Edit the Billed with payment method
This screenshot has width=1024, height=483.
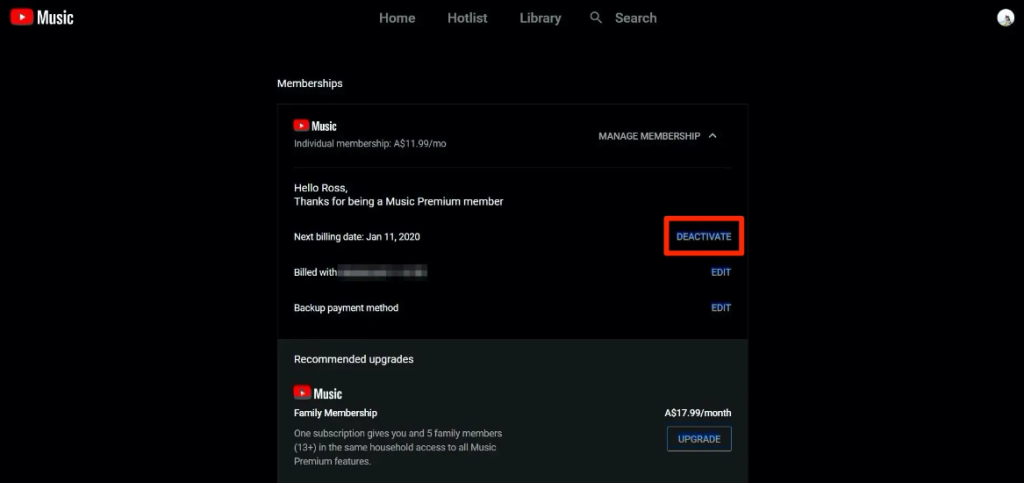click(x=721, y=272)
